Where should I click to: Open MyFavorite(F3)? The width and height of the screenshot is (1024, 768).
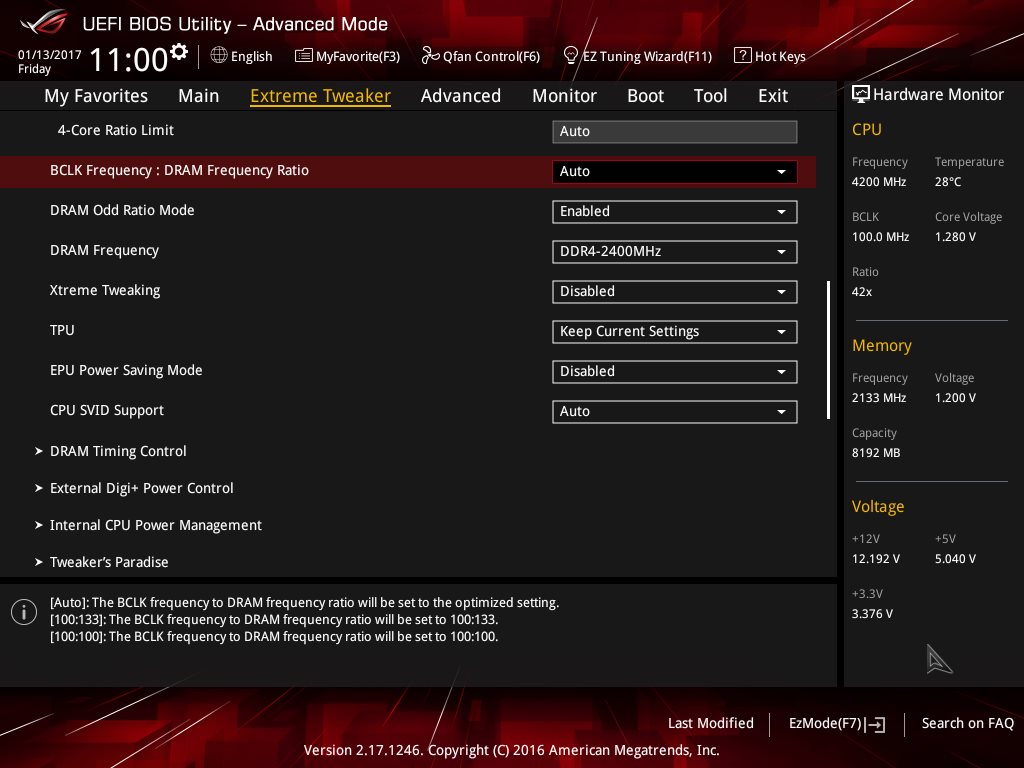tap(347, 56)
